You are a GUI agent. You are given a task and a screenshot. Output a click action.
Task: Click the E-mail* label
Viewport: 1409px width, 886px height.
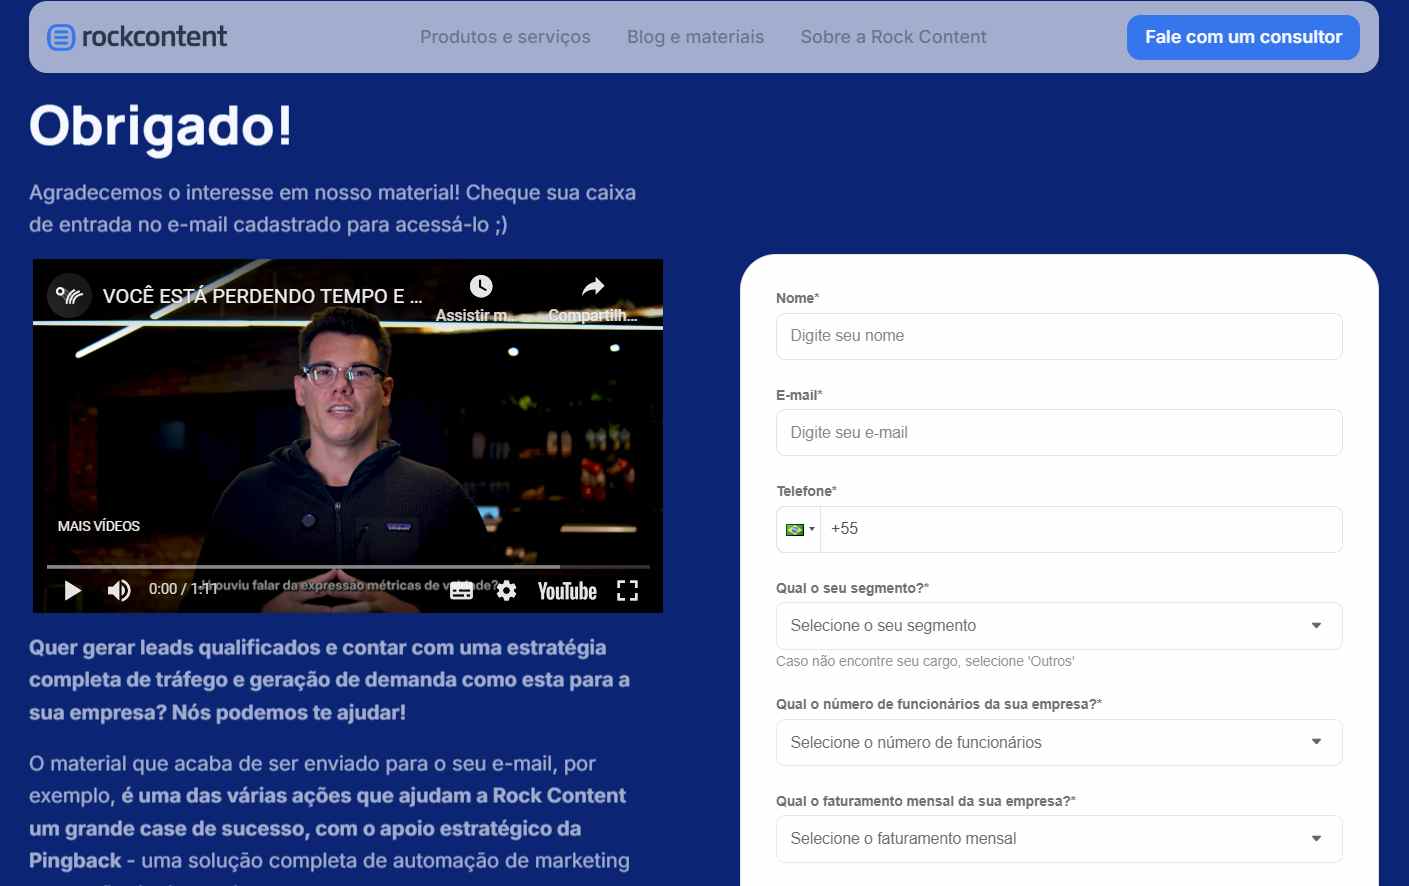coord(799,395)
